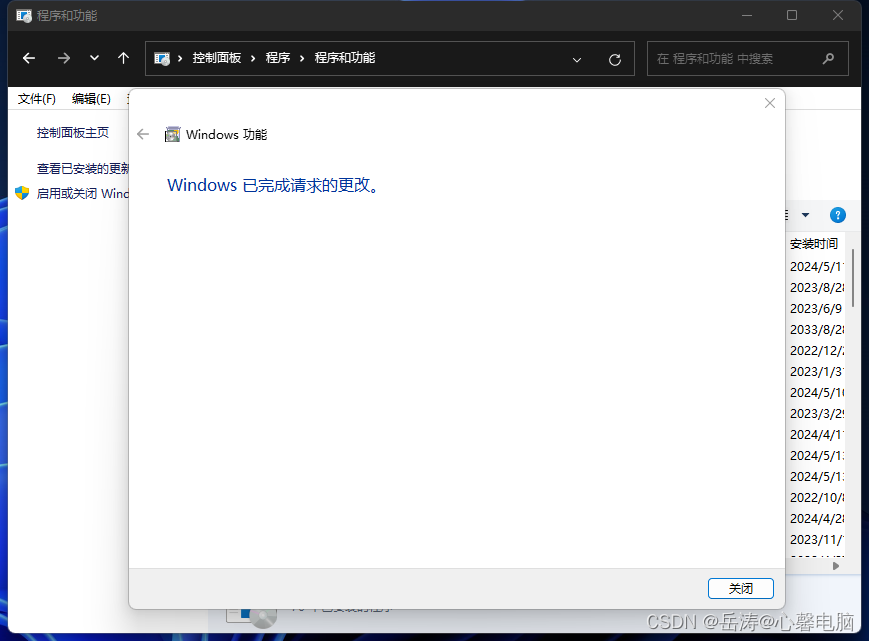Click the 关闭 button in Windows 功能 dialog
Viewport: 869px width, 641px height.
pyautogui.click(x=740, y=588)
